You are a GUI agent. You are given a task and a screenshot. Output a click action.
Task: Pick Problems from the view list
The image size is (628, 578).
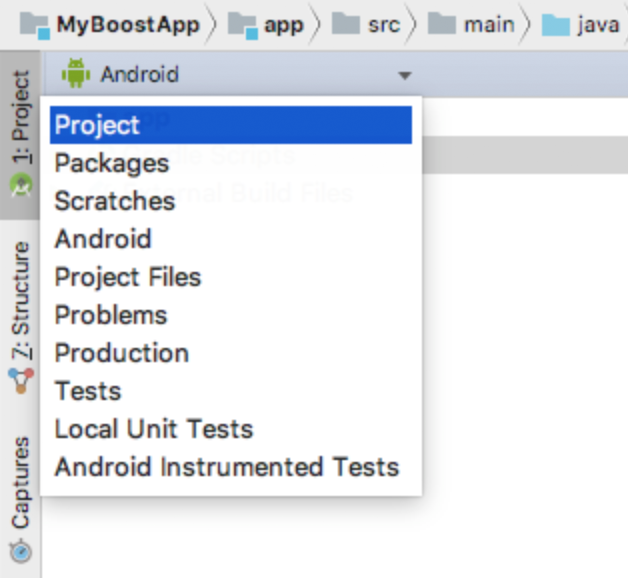231,315
